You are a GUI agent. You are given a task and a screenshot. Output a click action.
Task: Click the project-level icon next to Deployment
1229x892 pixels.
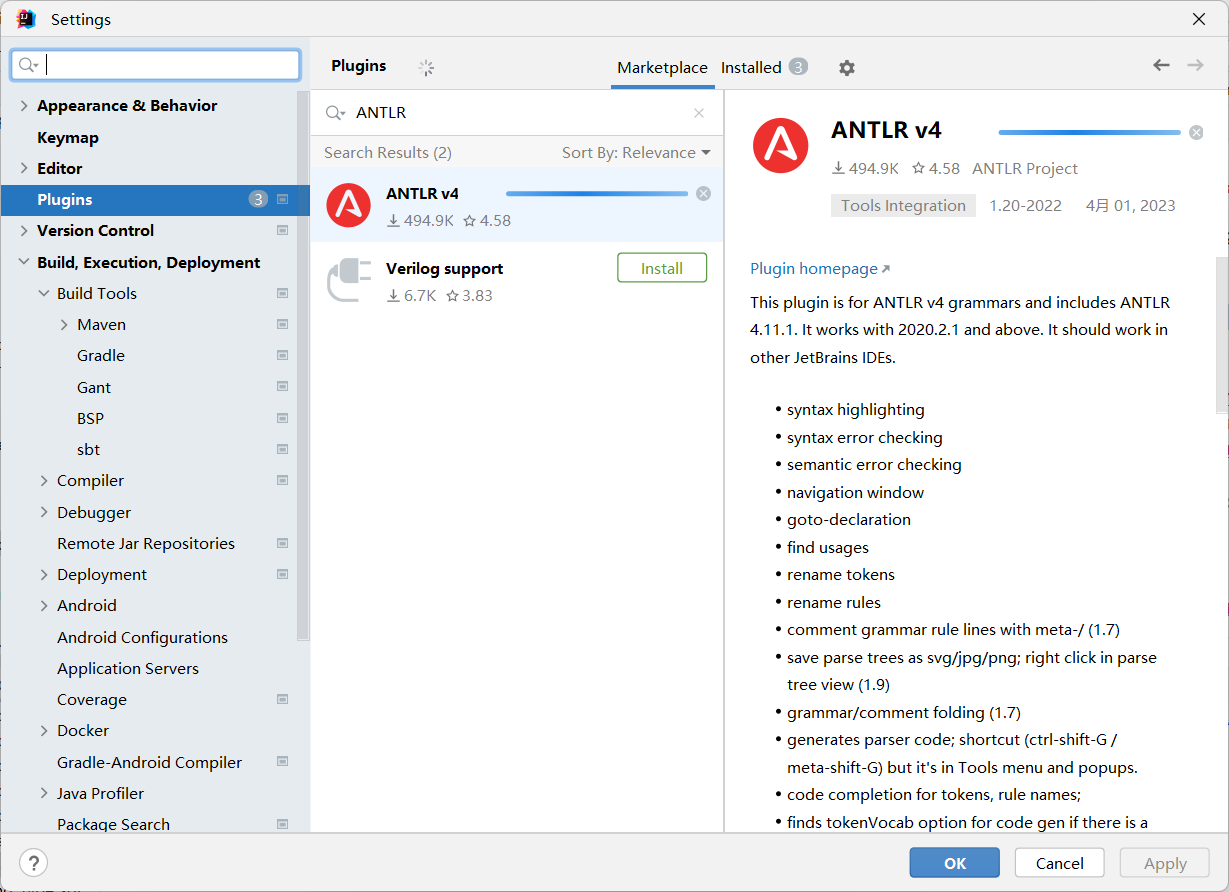tap(283, 575)
